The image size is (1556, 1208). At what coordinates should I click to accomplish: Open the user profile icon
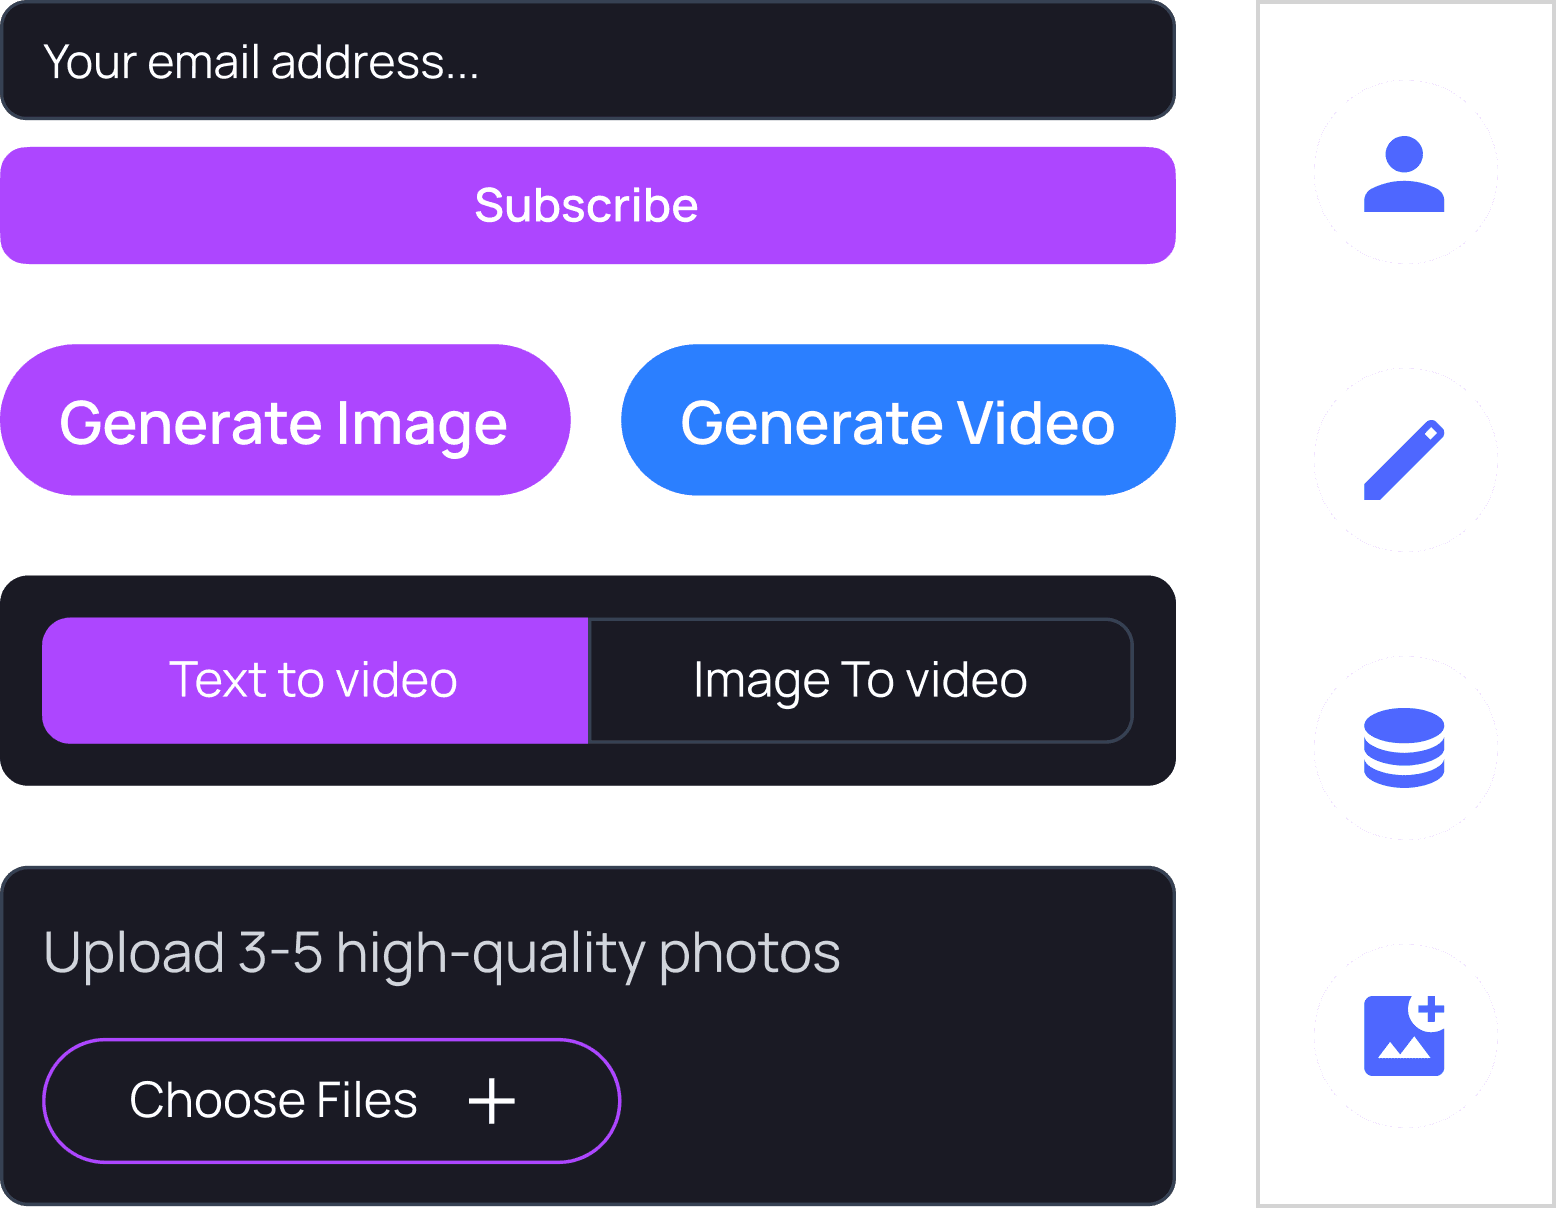point(1404,173)
